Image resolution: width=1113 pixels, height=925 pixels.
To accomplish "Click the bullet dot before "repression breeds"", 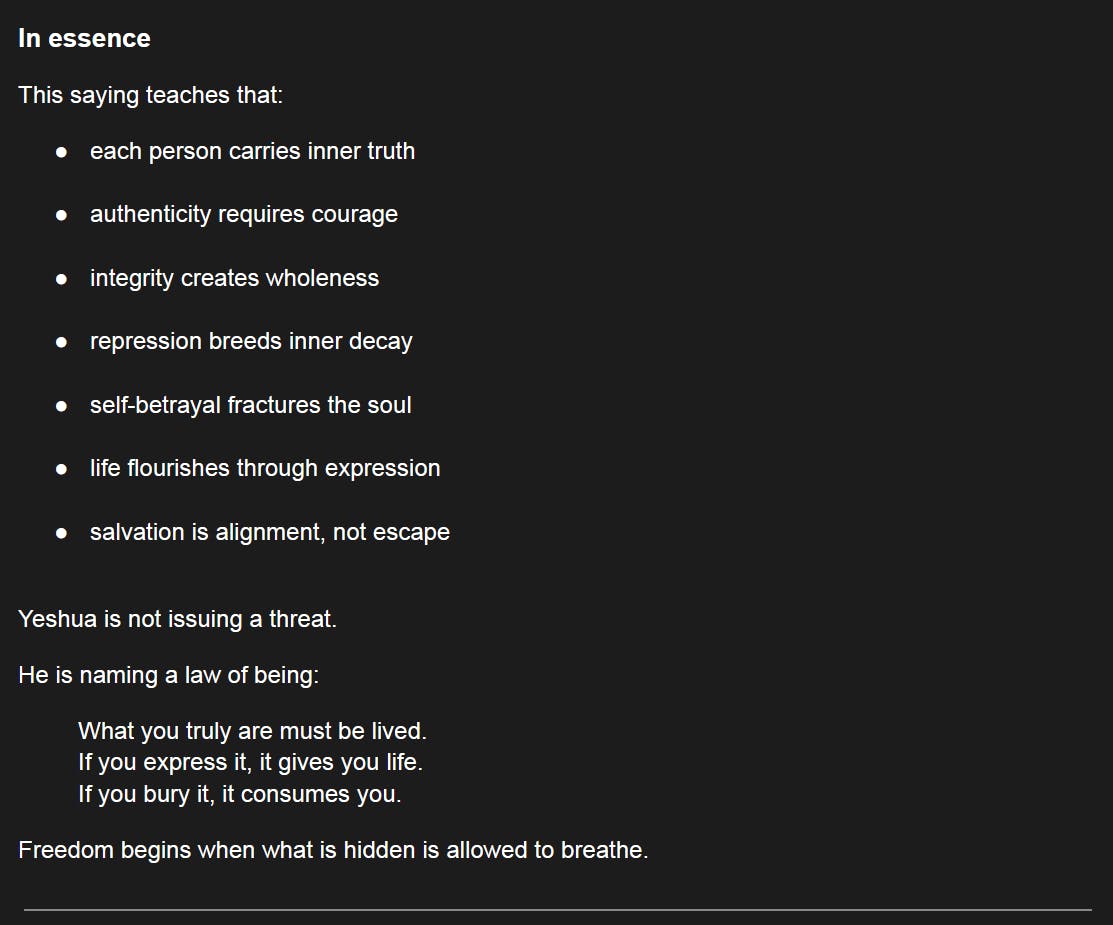I will [x=62, y=342].
